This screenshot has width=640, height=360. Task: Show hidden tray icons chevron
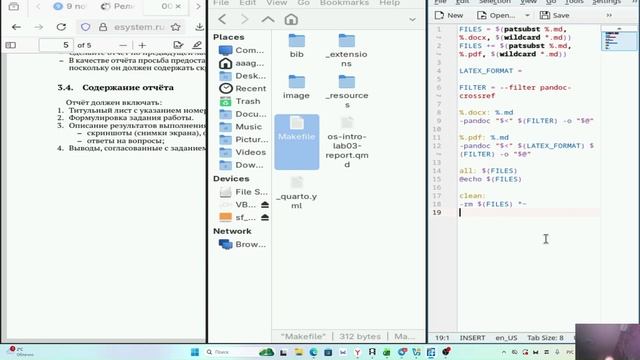point(504,352)
